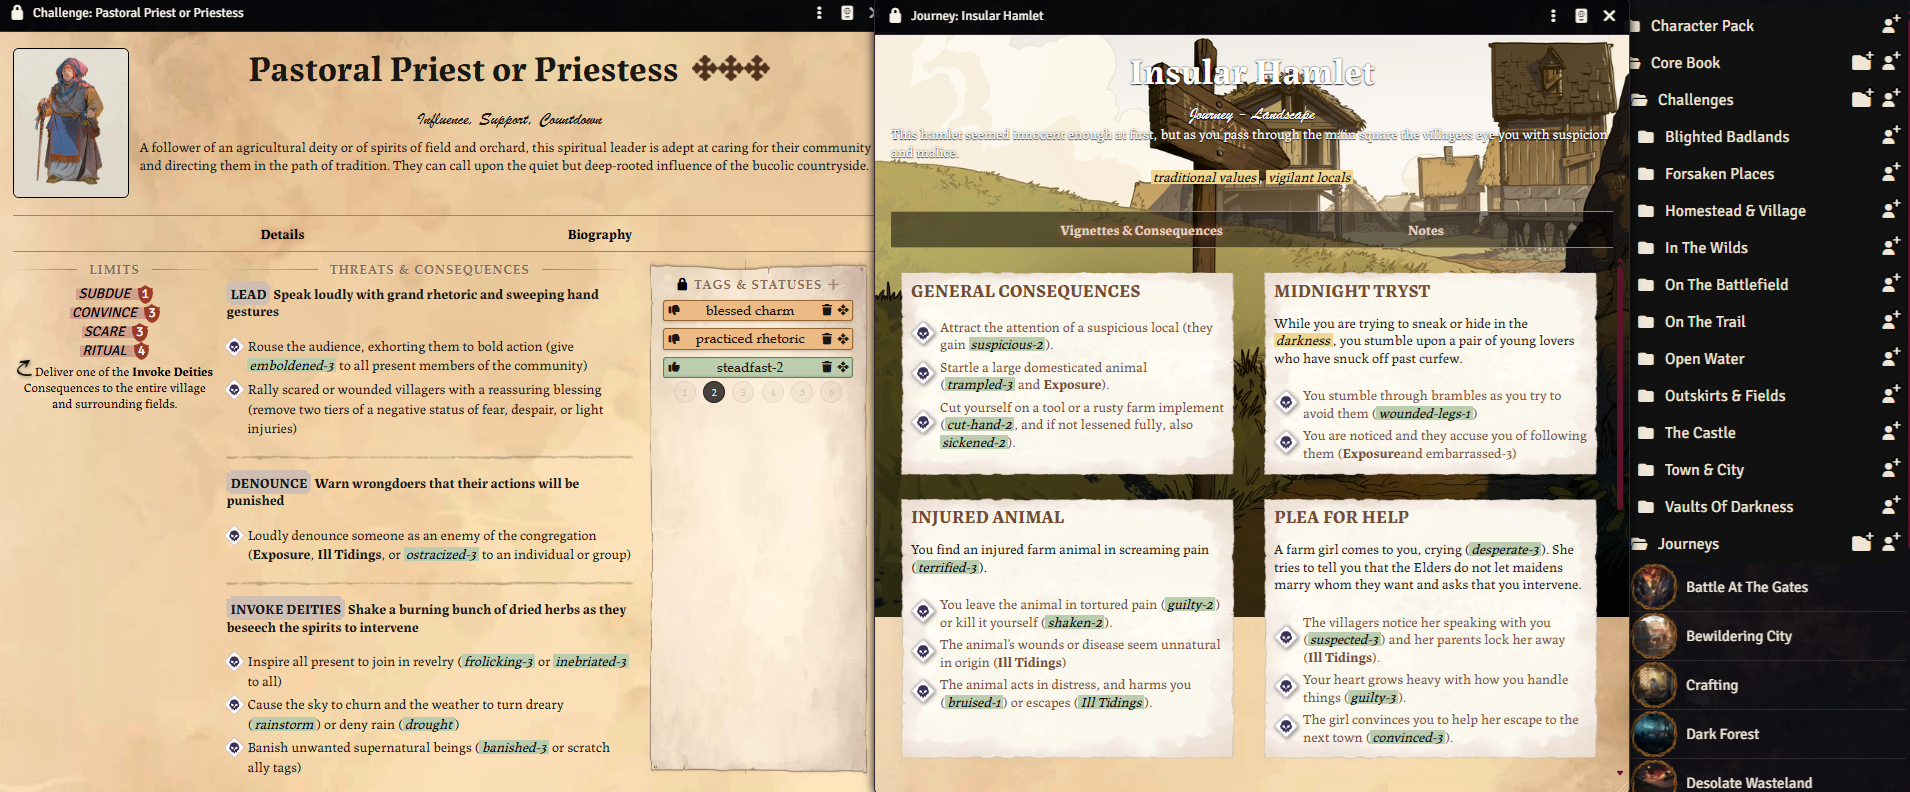The height and width of the screenshot is (792, 1910).
Task: Create subfolder in Core Book
Action: point(1861,62)
